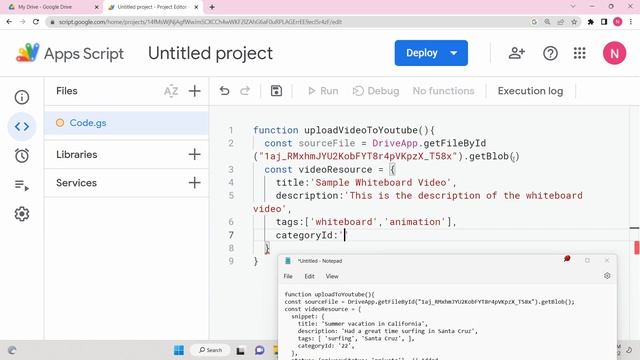Open the Help question mark icon
This screenshot has height=360, width=640.
pos(550,53)
